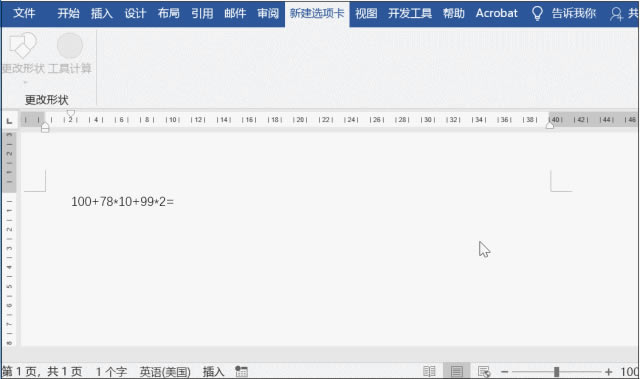Click the 告诉我你 search box
This screenshot has width=640, height=379.
point(574,13)
